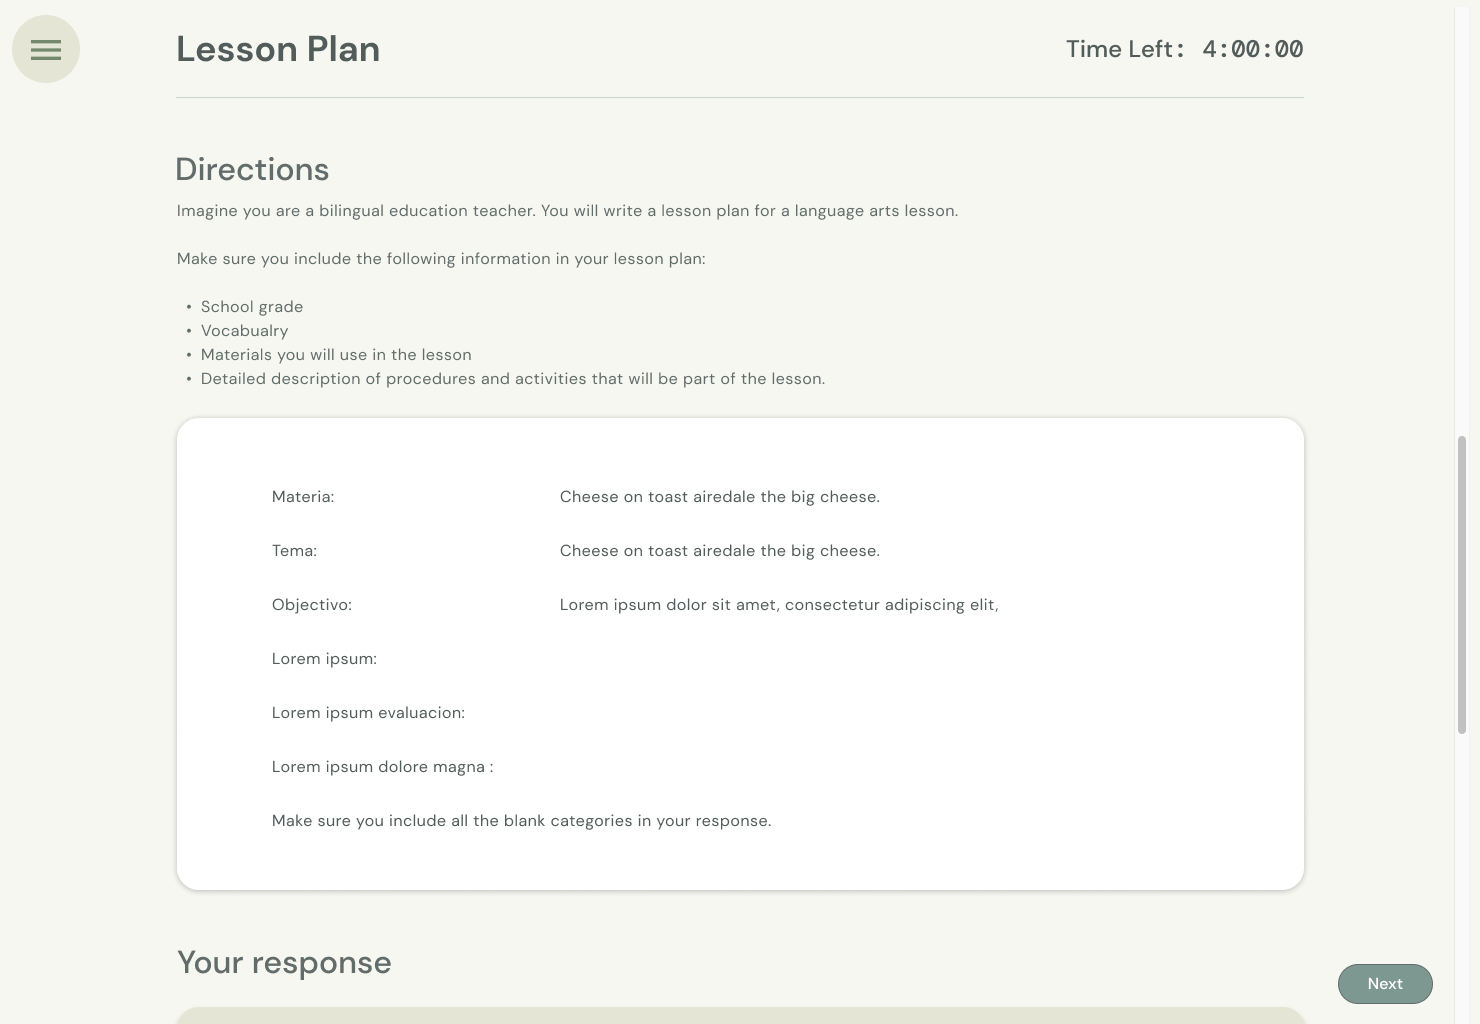Select the Directions heading
The image size is (1480, 1024).
tap(252, 169)
